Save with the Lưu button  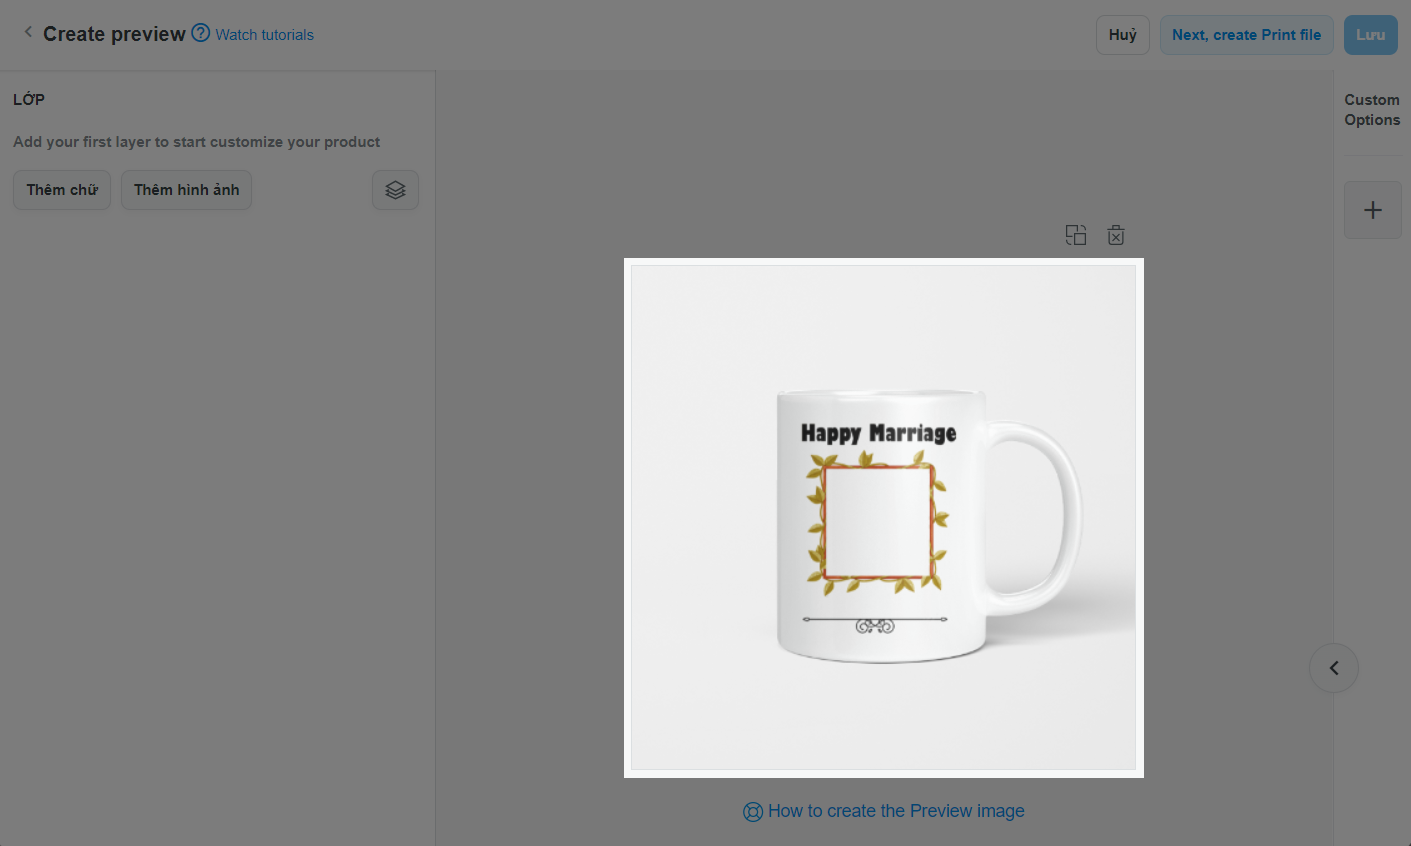tap(1371, 35)
